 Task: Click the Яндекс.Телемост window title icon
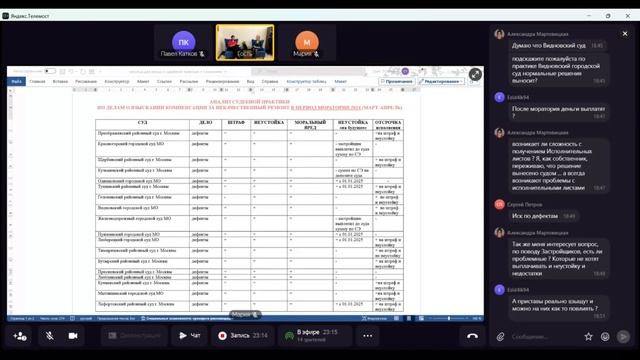[5, 16]
